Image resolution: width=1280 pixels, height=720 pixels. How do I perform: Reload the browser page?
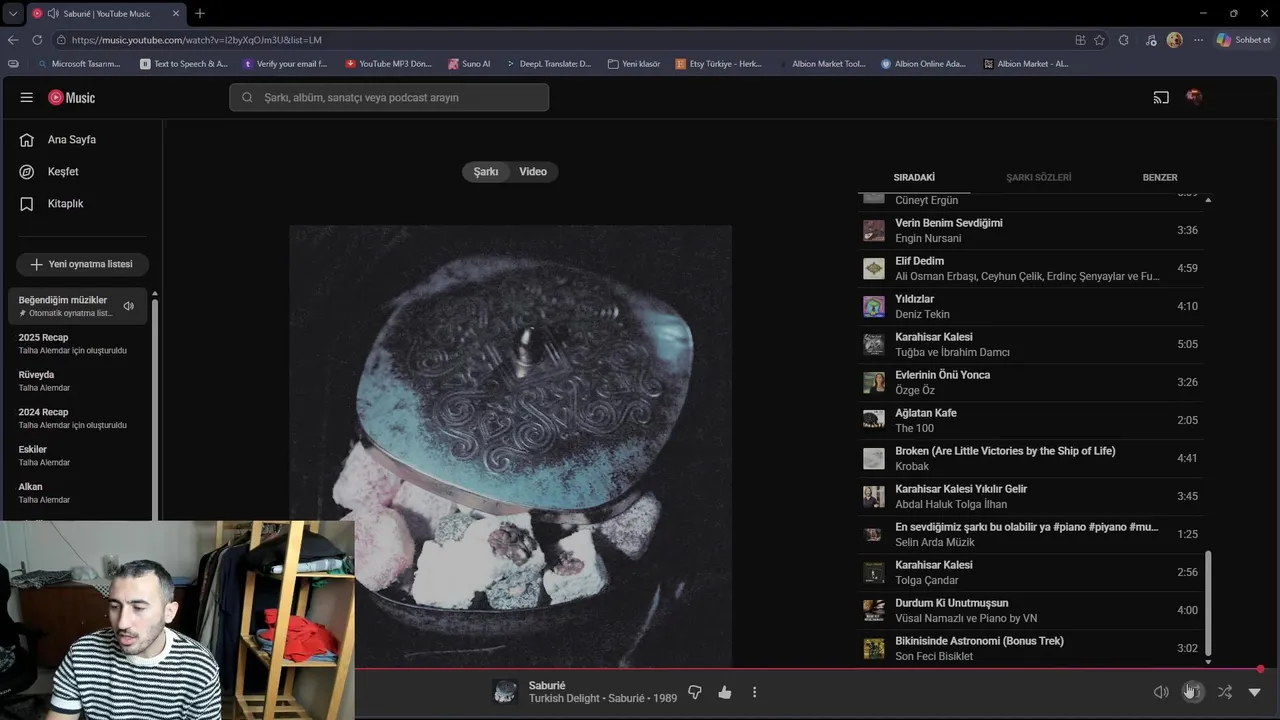pyautogui.click(x=37, y=40)
